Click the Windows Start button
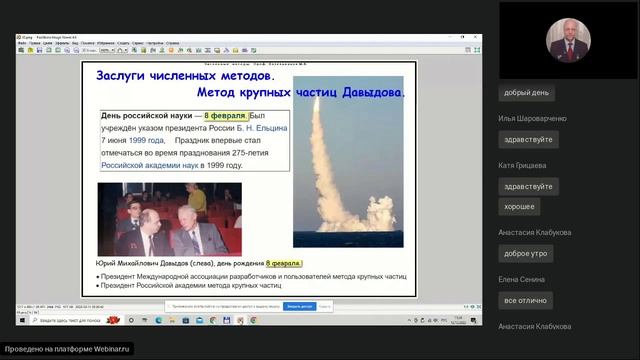 pyautogui.click(x=22, y=320)
